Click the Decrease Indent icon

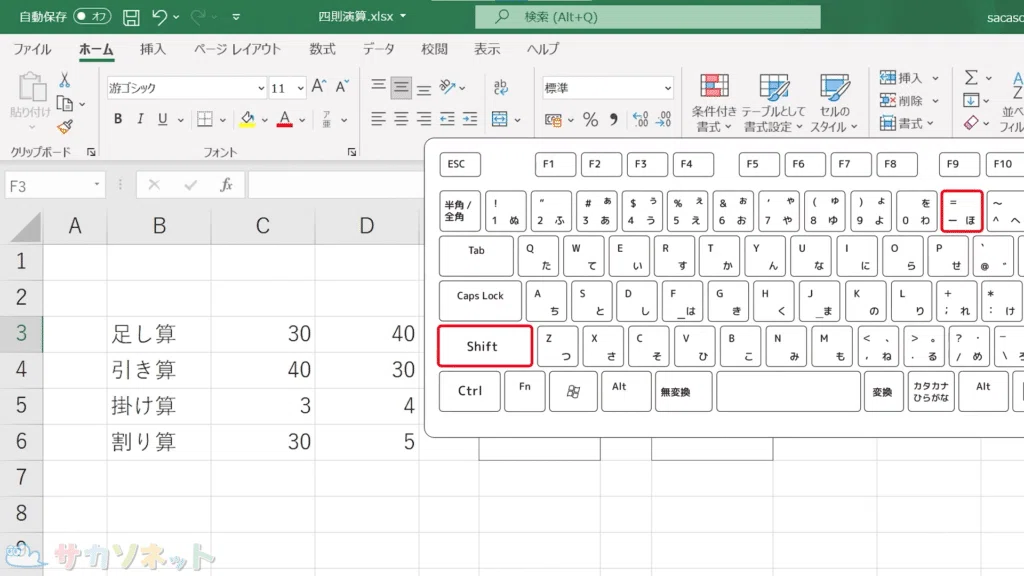[447, 119]
